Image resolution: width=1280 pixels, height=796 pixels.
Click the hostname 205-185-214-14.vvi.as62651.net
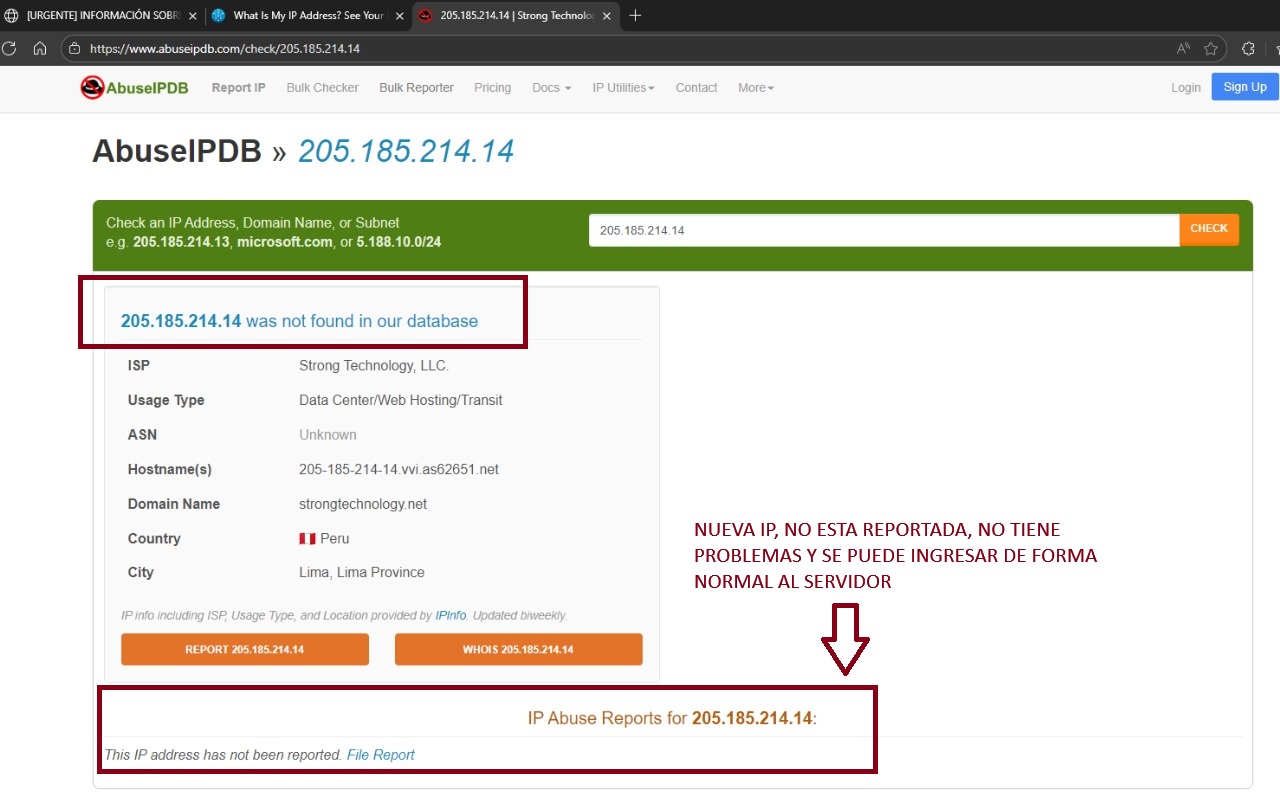[x=399, y=469]
